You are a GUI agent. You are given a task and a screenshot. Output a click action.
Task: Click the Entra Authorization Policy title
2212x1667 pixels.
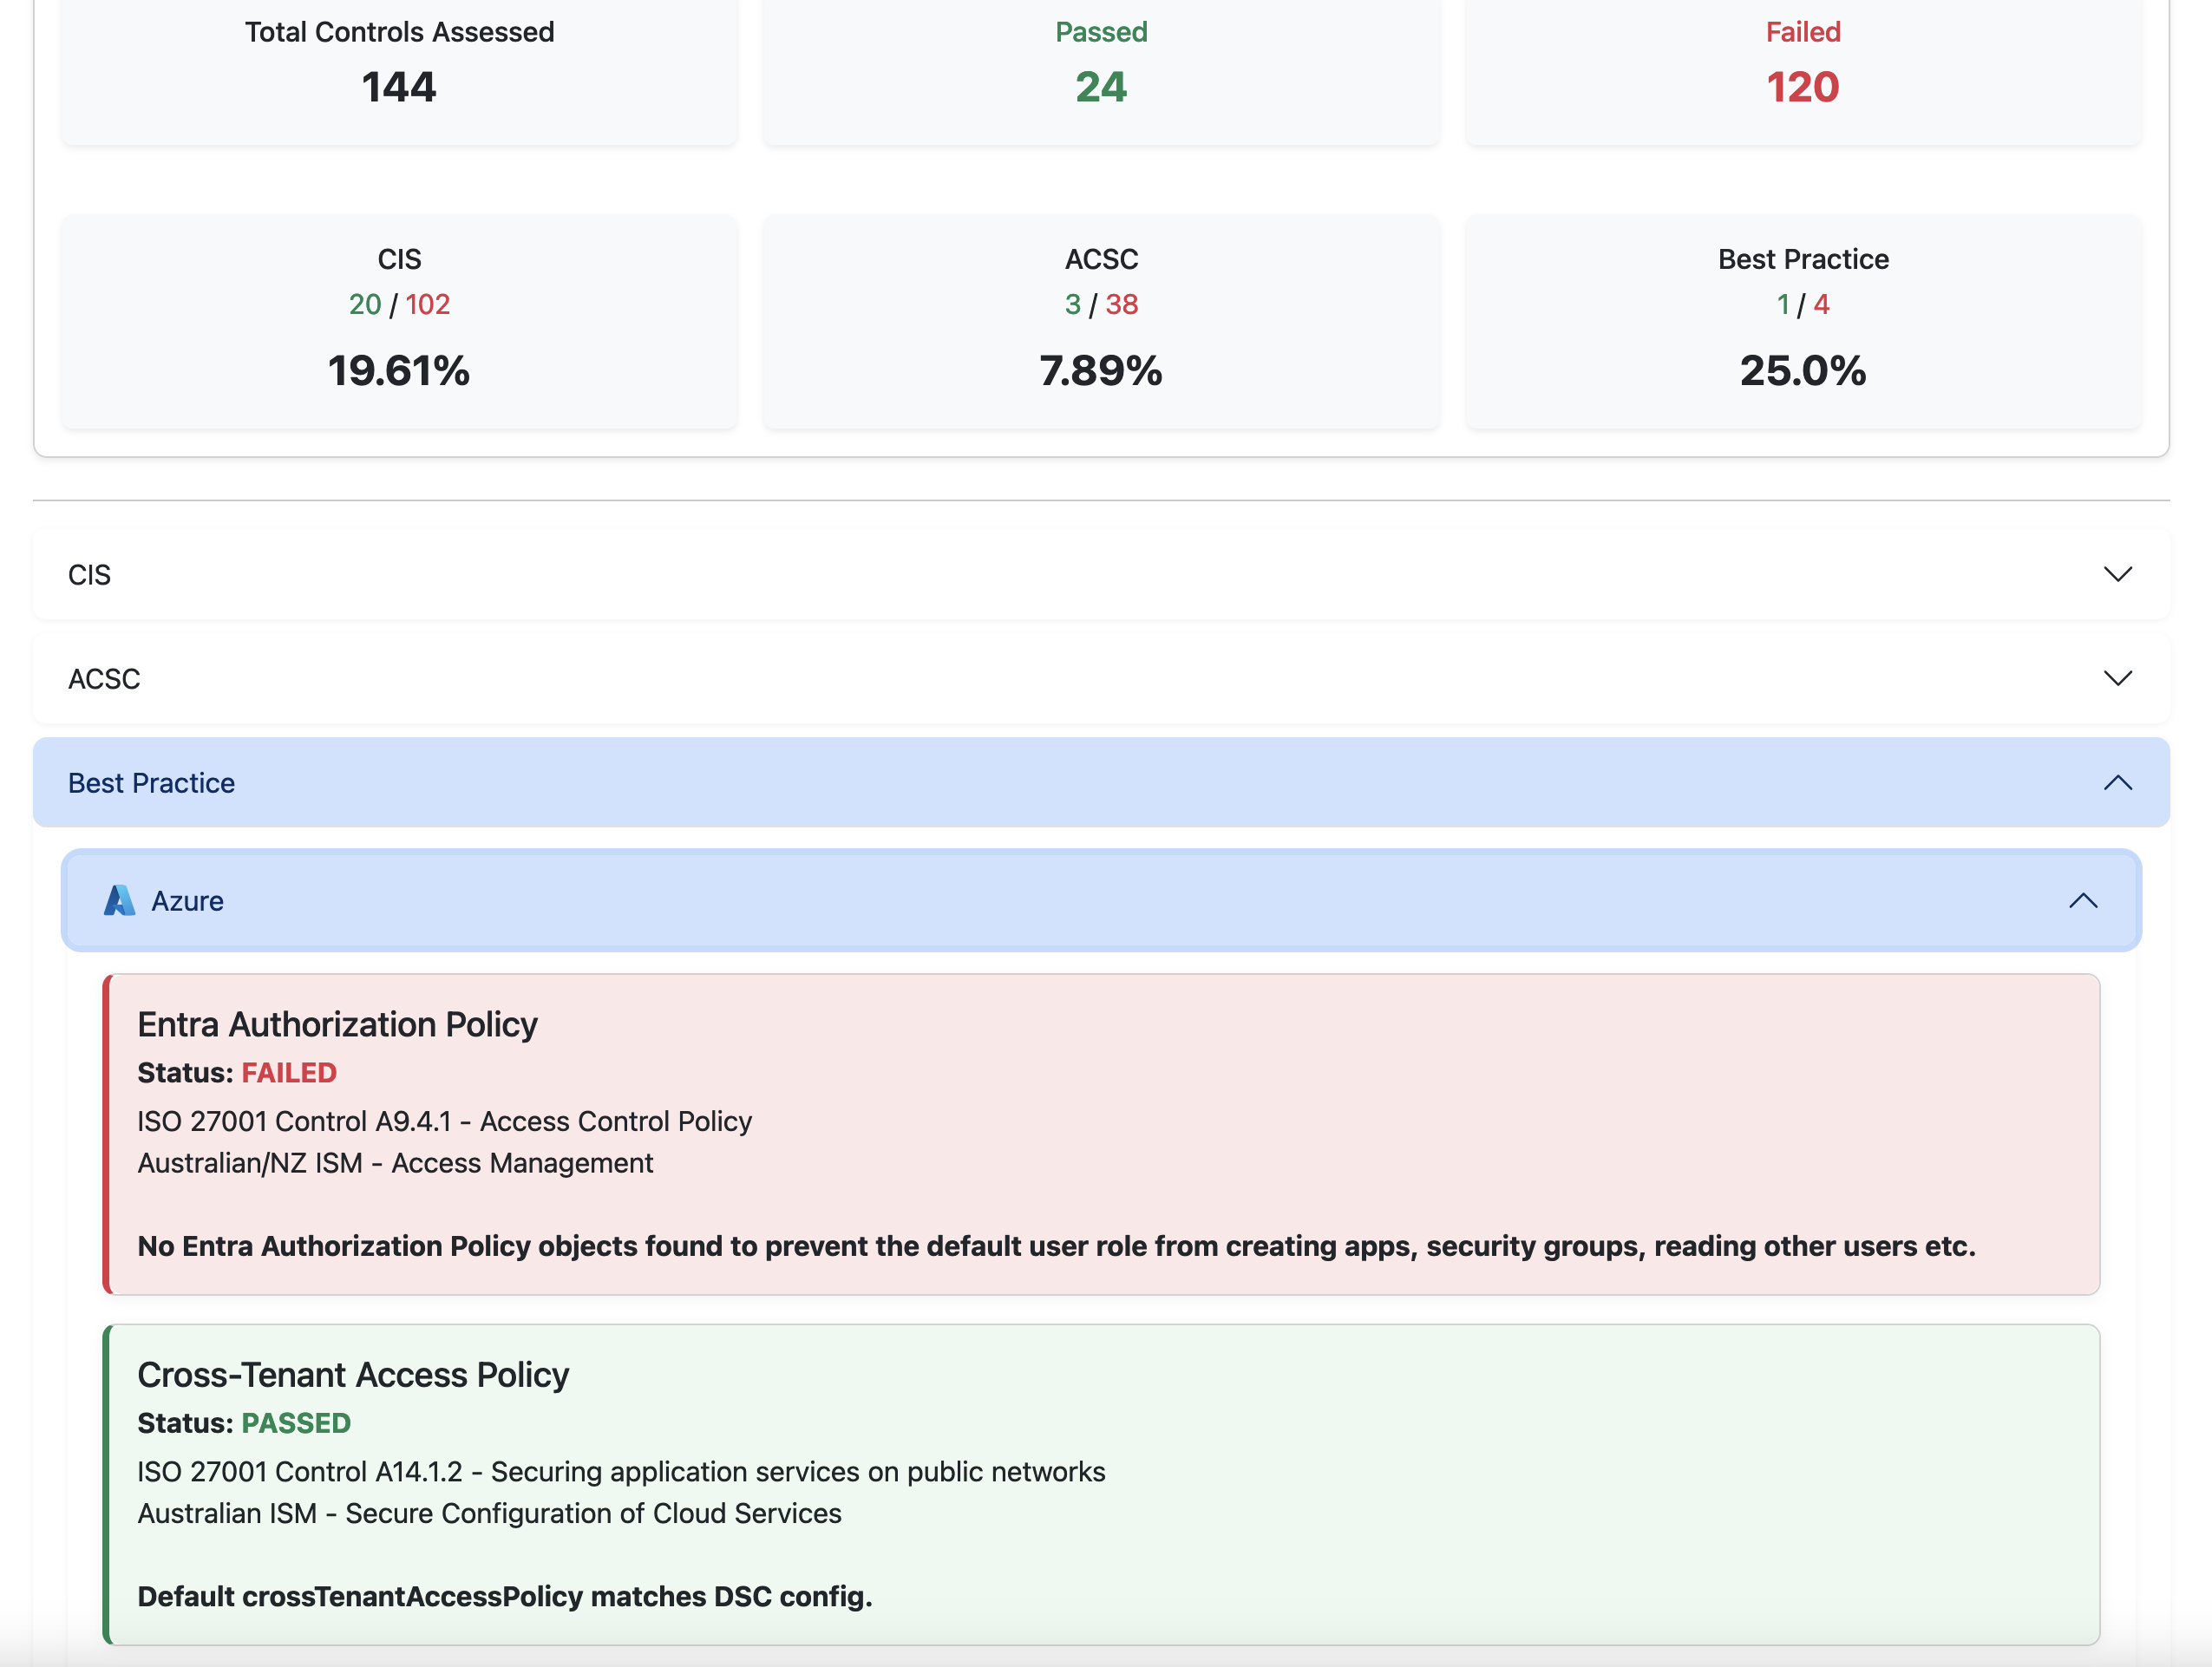(337, 1024)
